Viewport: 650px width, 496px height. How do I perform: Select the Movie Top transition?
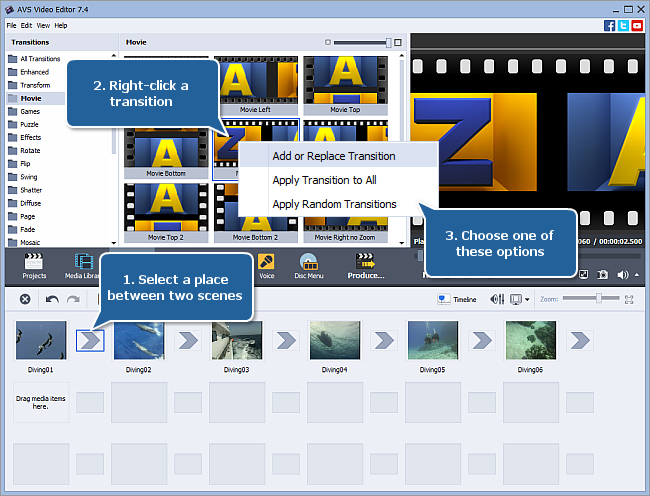pyautogui.click(x=345, y=85)
